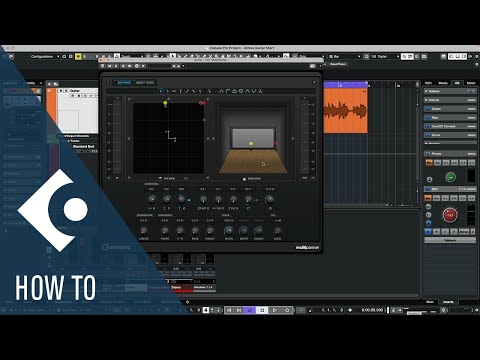Screen dimensions: 480x360
Task: Switch MultiPanner to Bed Mode
Action: point(124,82)
